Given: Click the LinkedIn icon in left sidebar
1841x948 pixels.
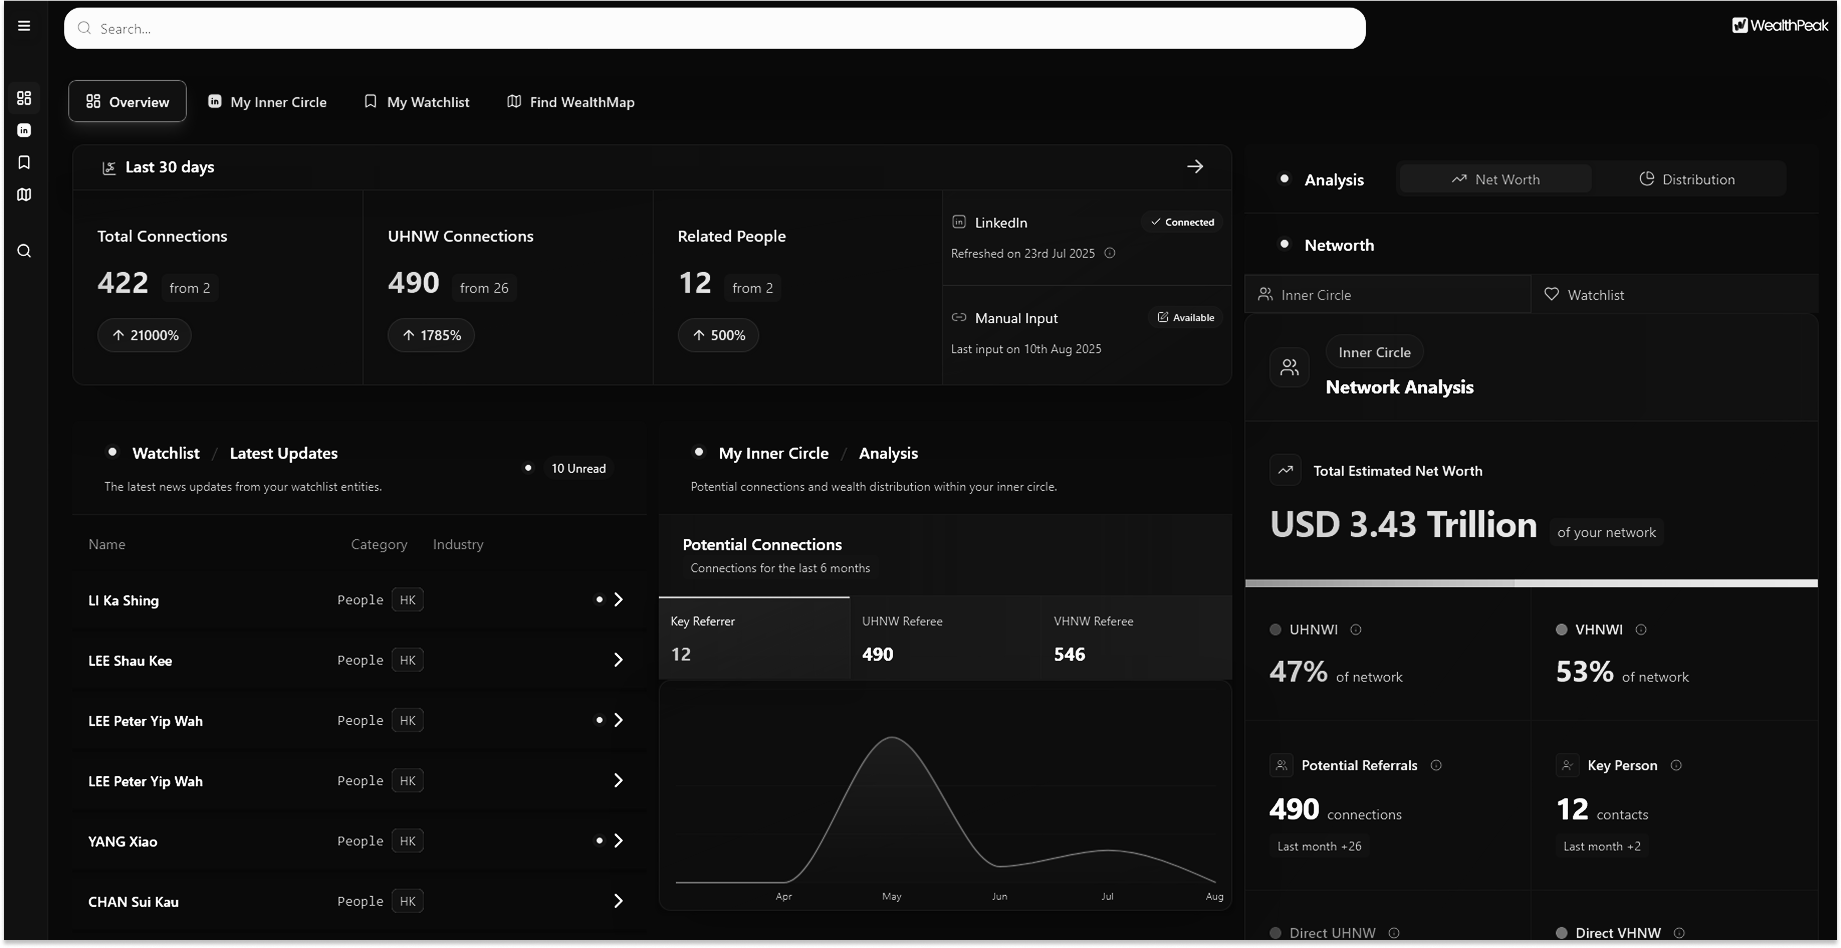Looking at the screenshot, I should click(x=24, y=130).
